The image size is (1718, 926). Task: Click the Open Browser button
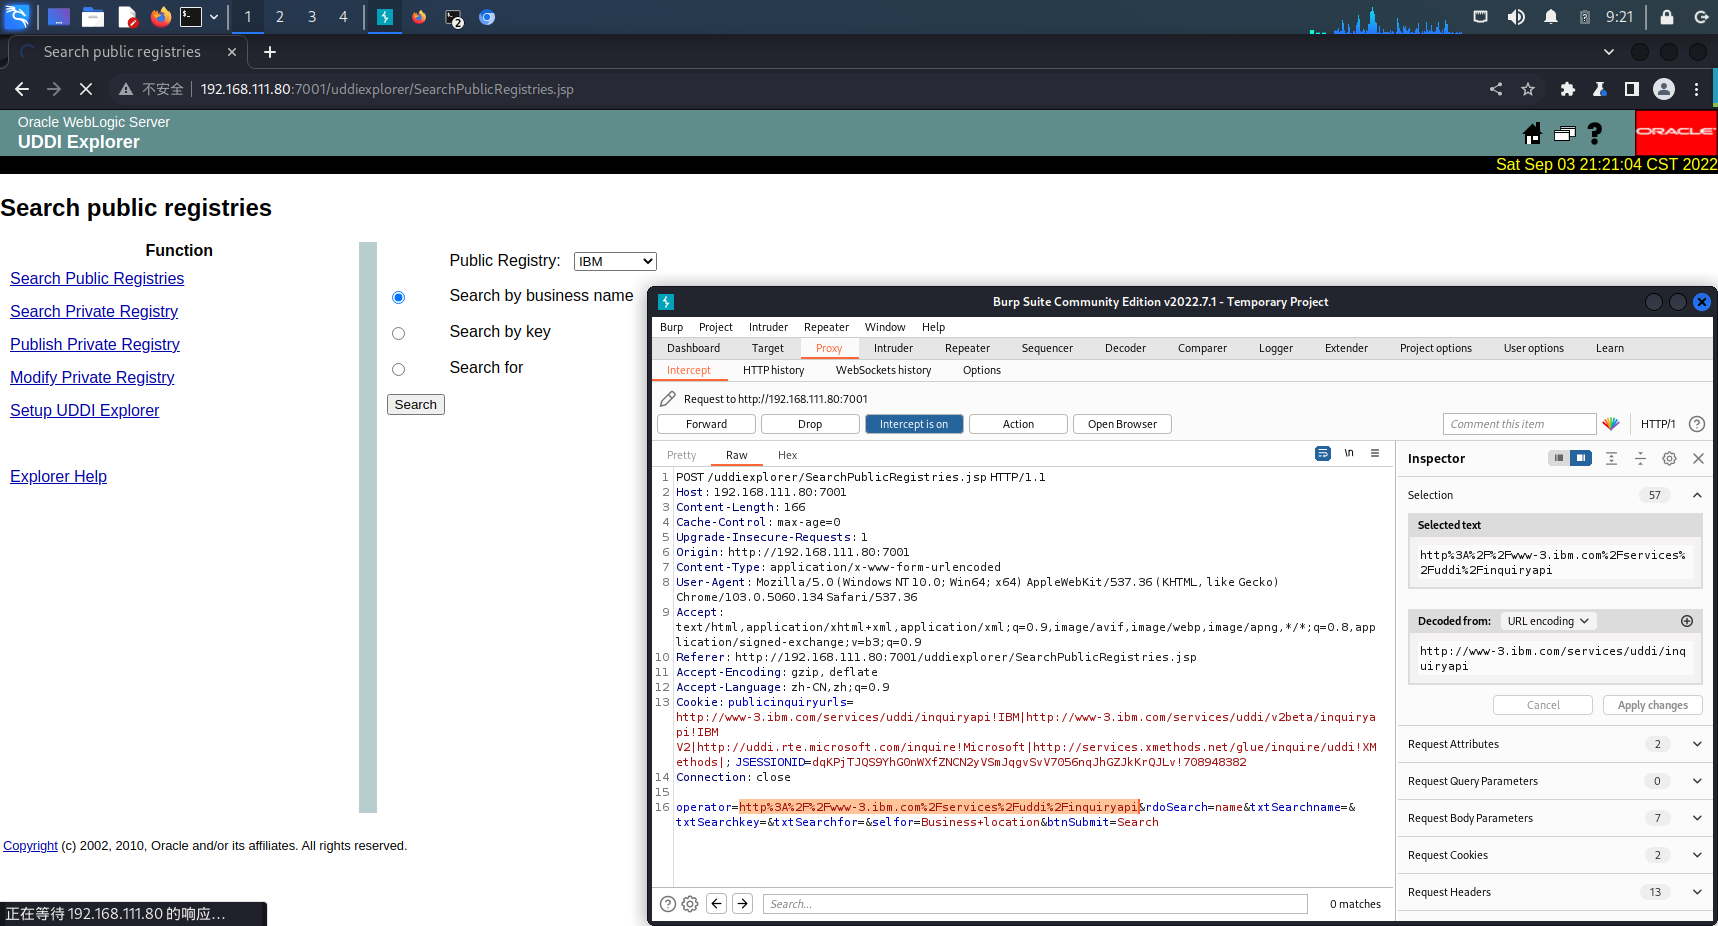coord(1122,424)
